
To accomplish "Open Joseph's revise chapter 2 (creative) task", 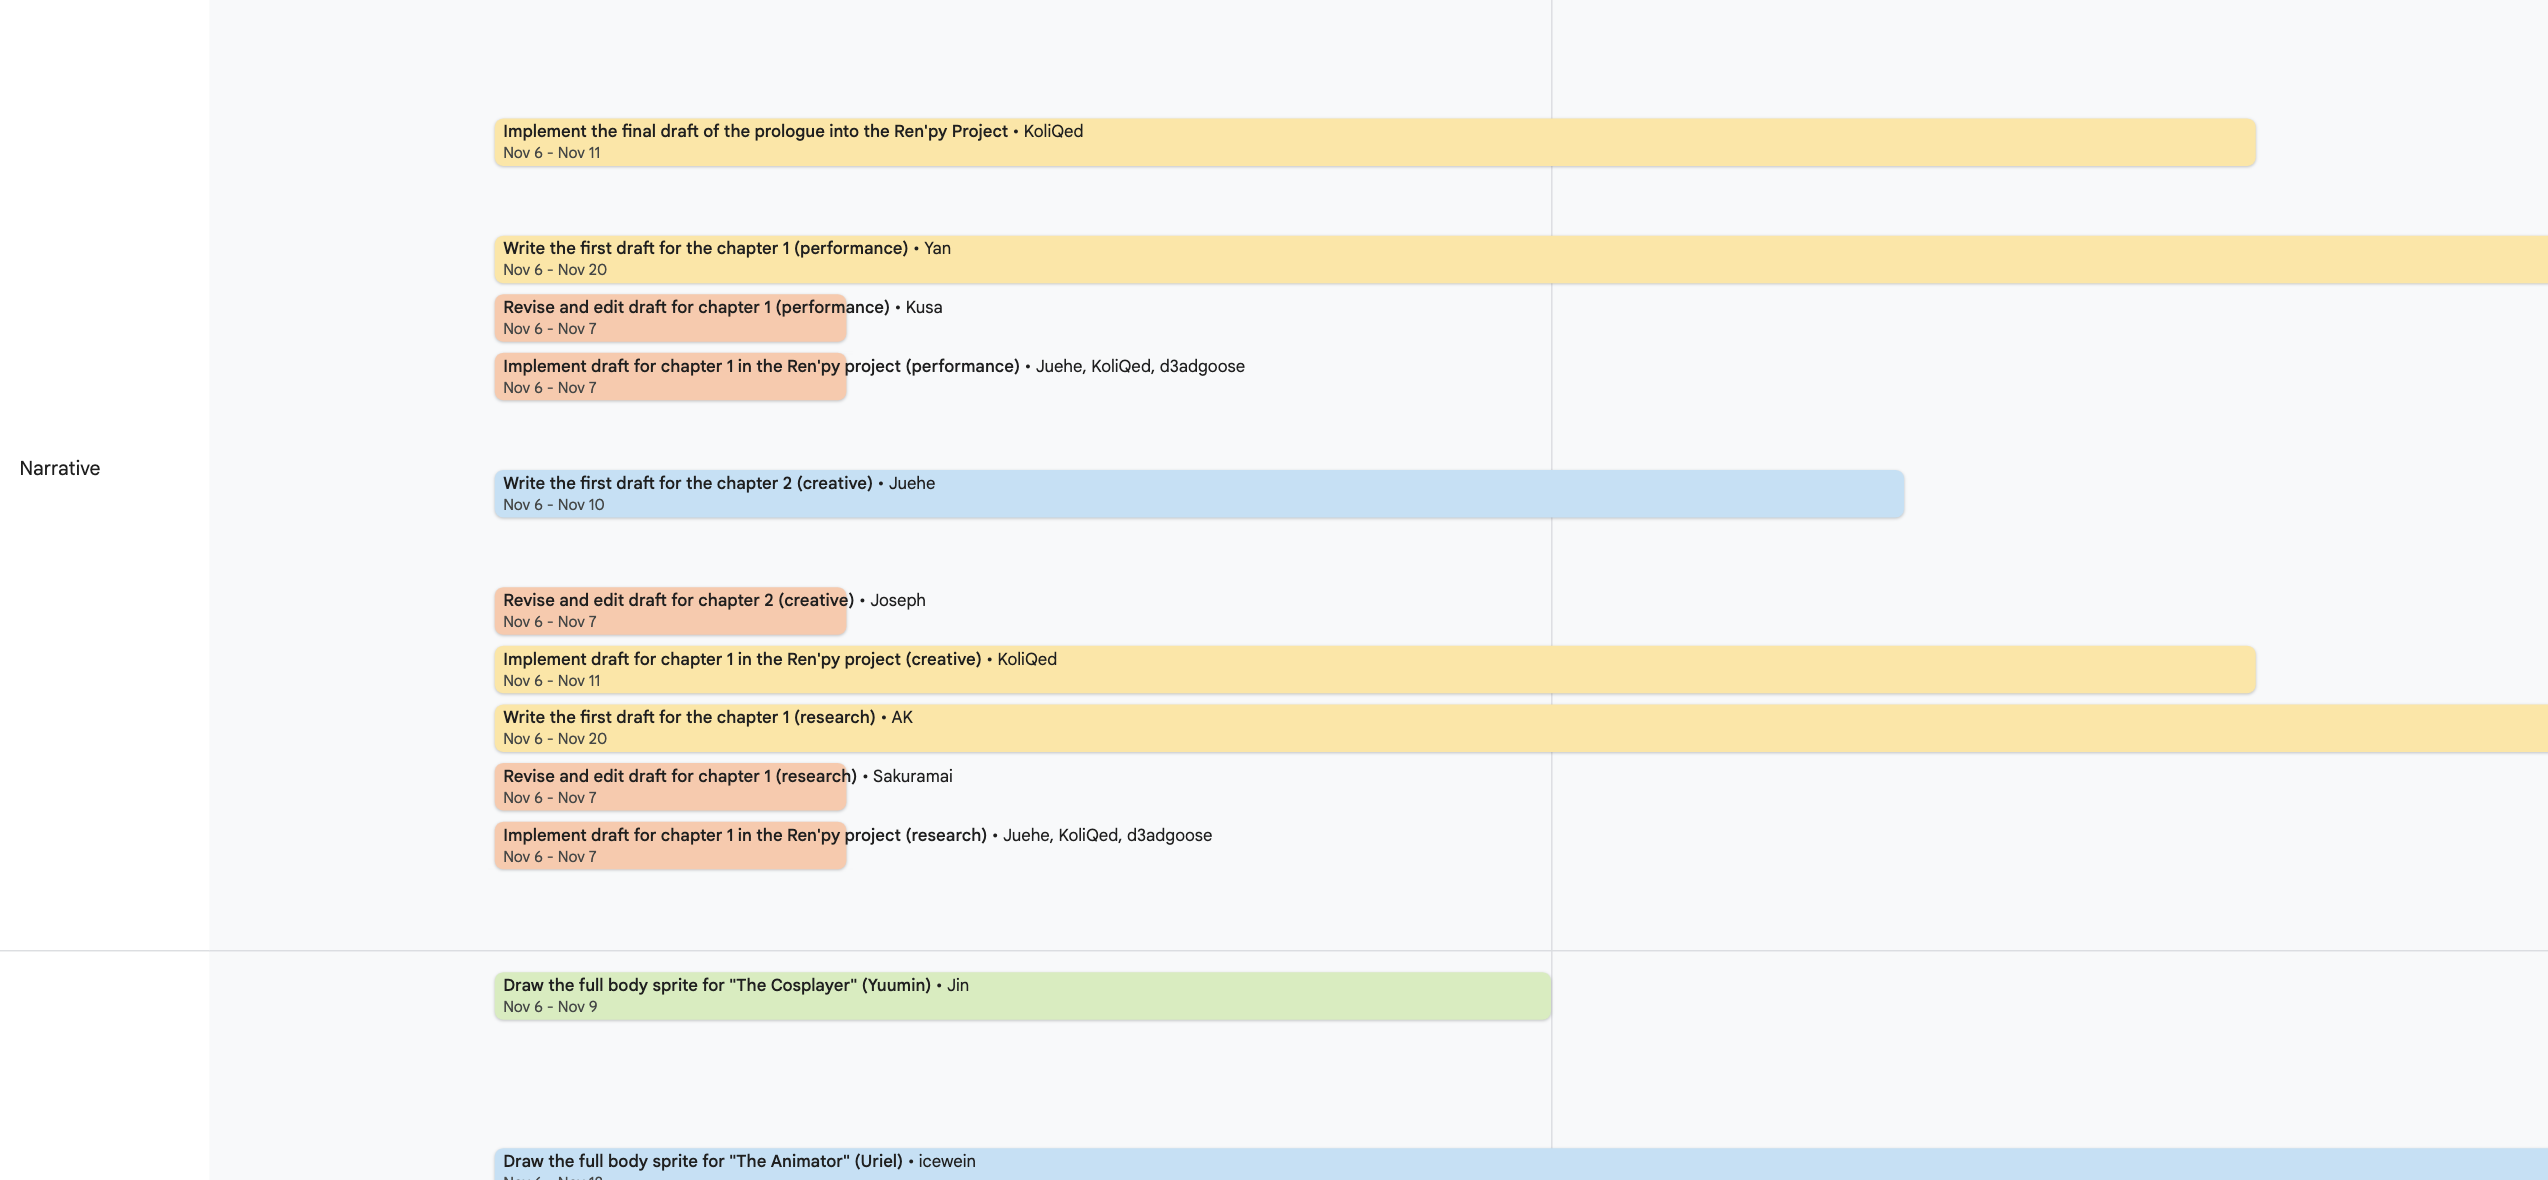I will click(670, 611).
